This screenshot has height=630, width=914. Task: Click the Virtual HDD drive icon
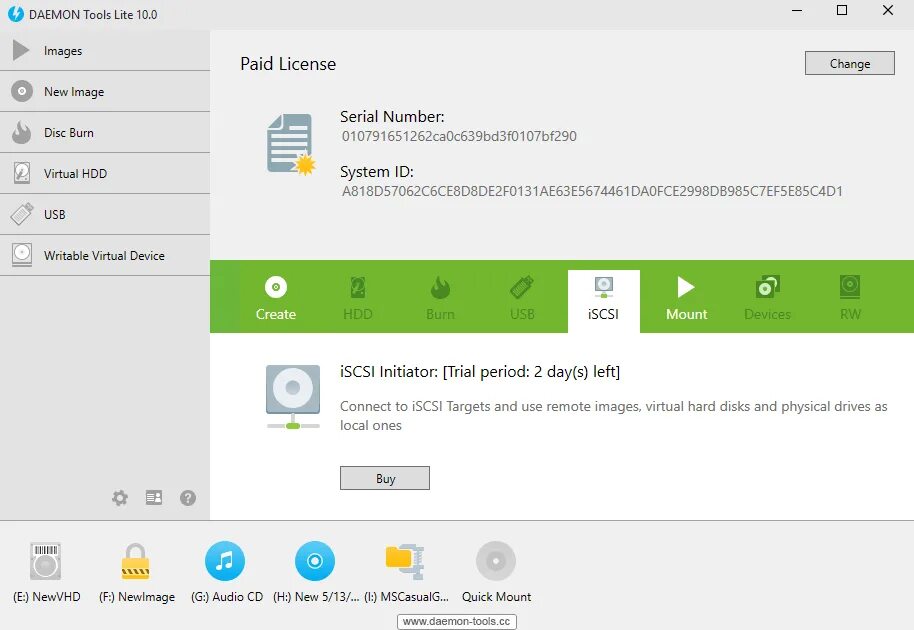coord(22,173)
